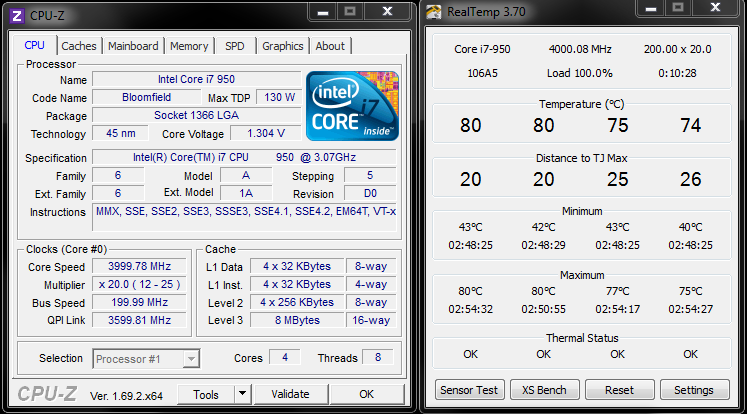This screenshot has height=414, width=747.
Task: Click Distance to TJ Max value '26'
Action: (691, 179)
